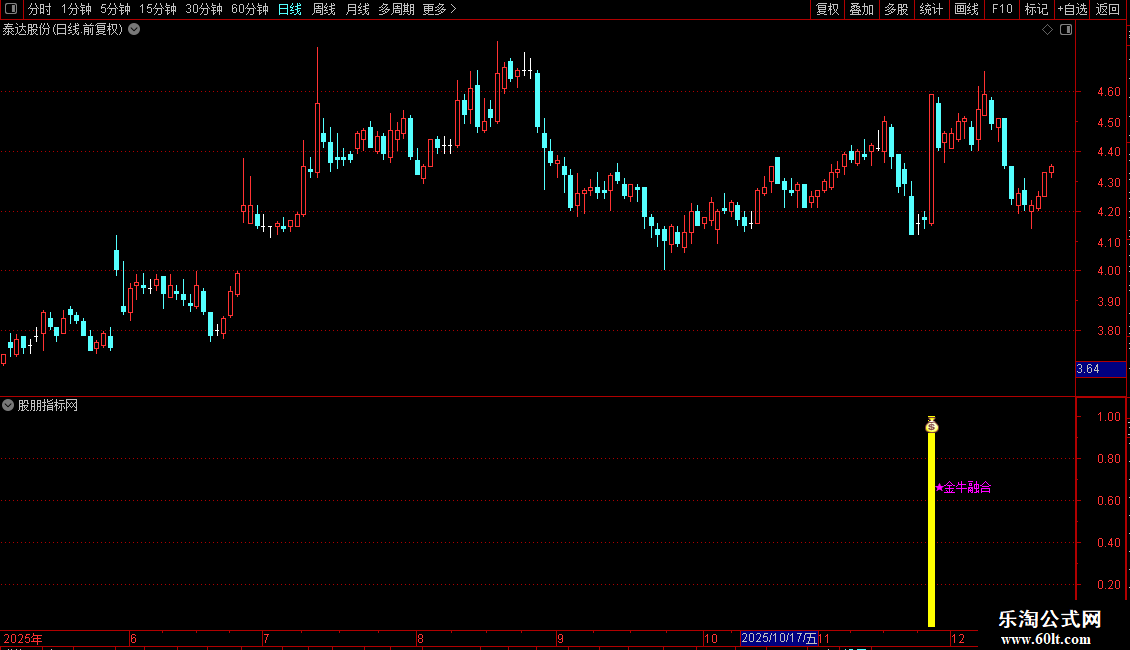Toggle the right side panel icon
The image size is (1130, 650).
(x=1066, y=30)
